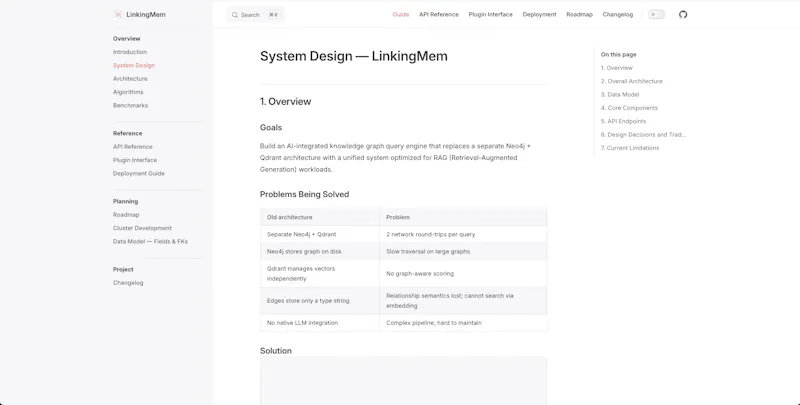Click the Overview sidebar section heading
Screen dimensions: 800x405
[x=127, y=39]
